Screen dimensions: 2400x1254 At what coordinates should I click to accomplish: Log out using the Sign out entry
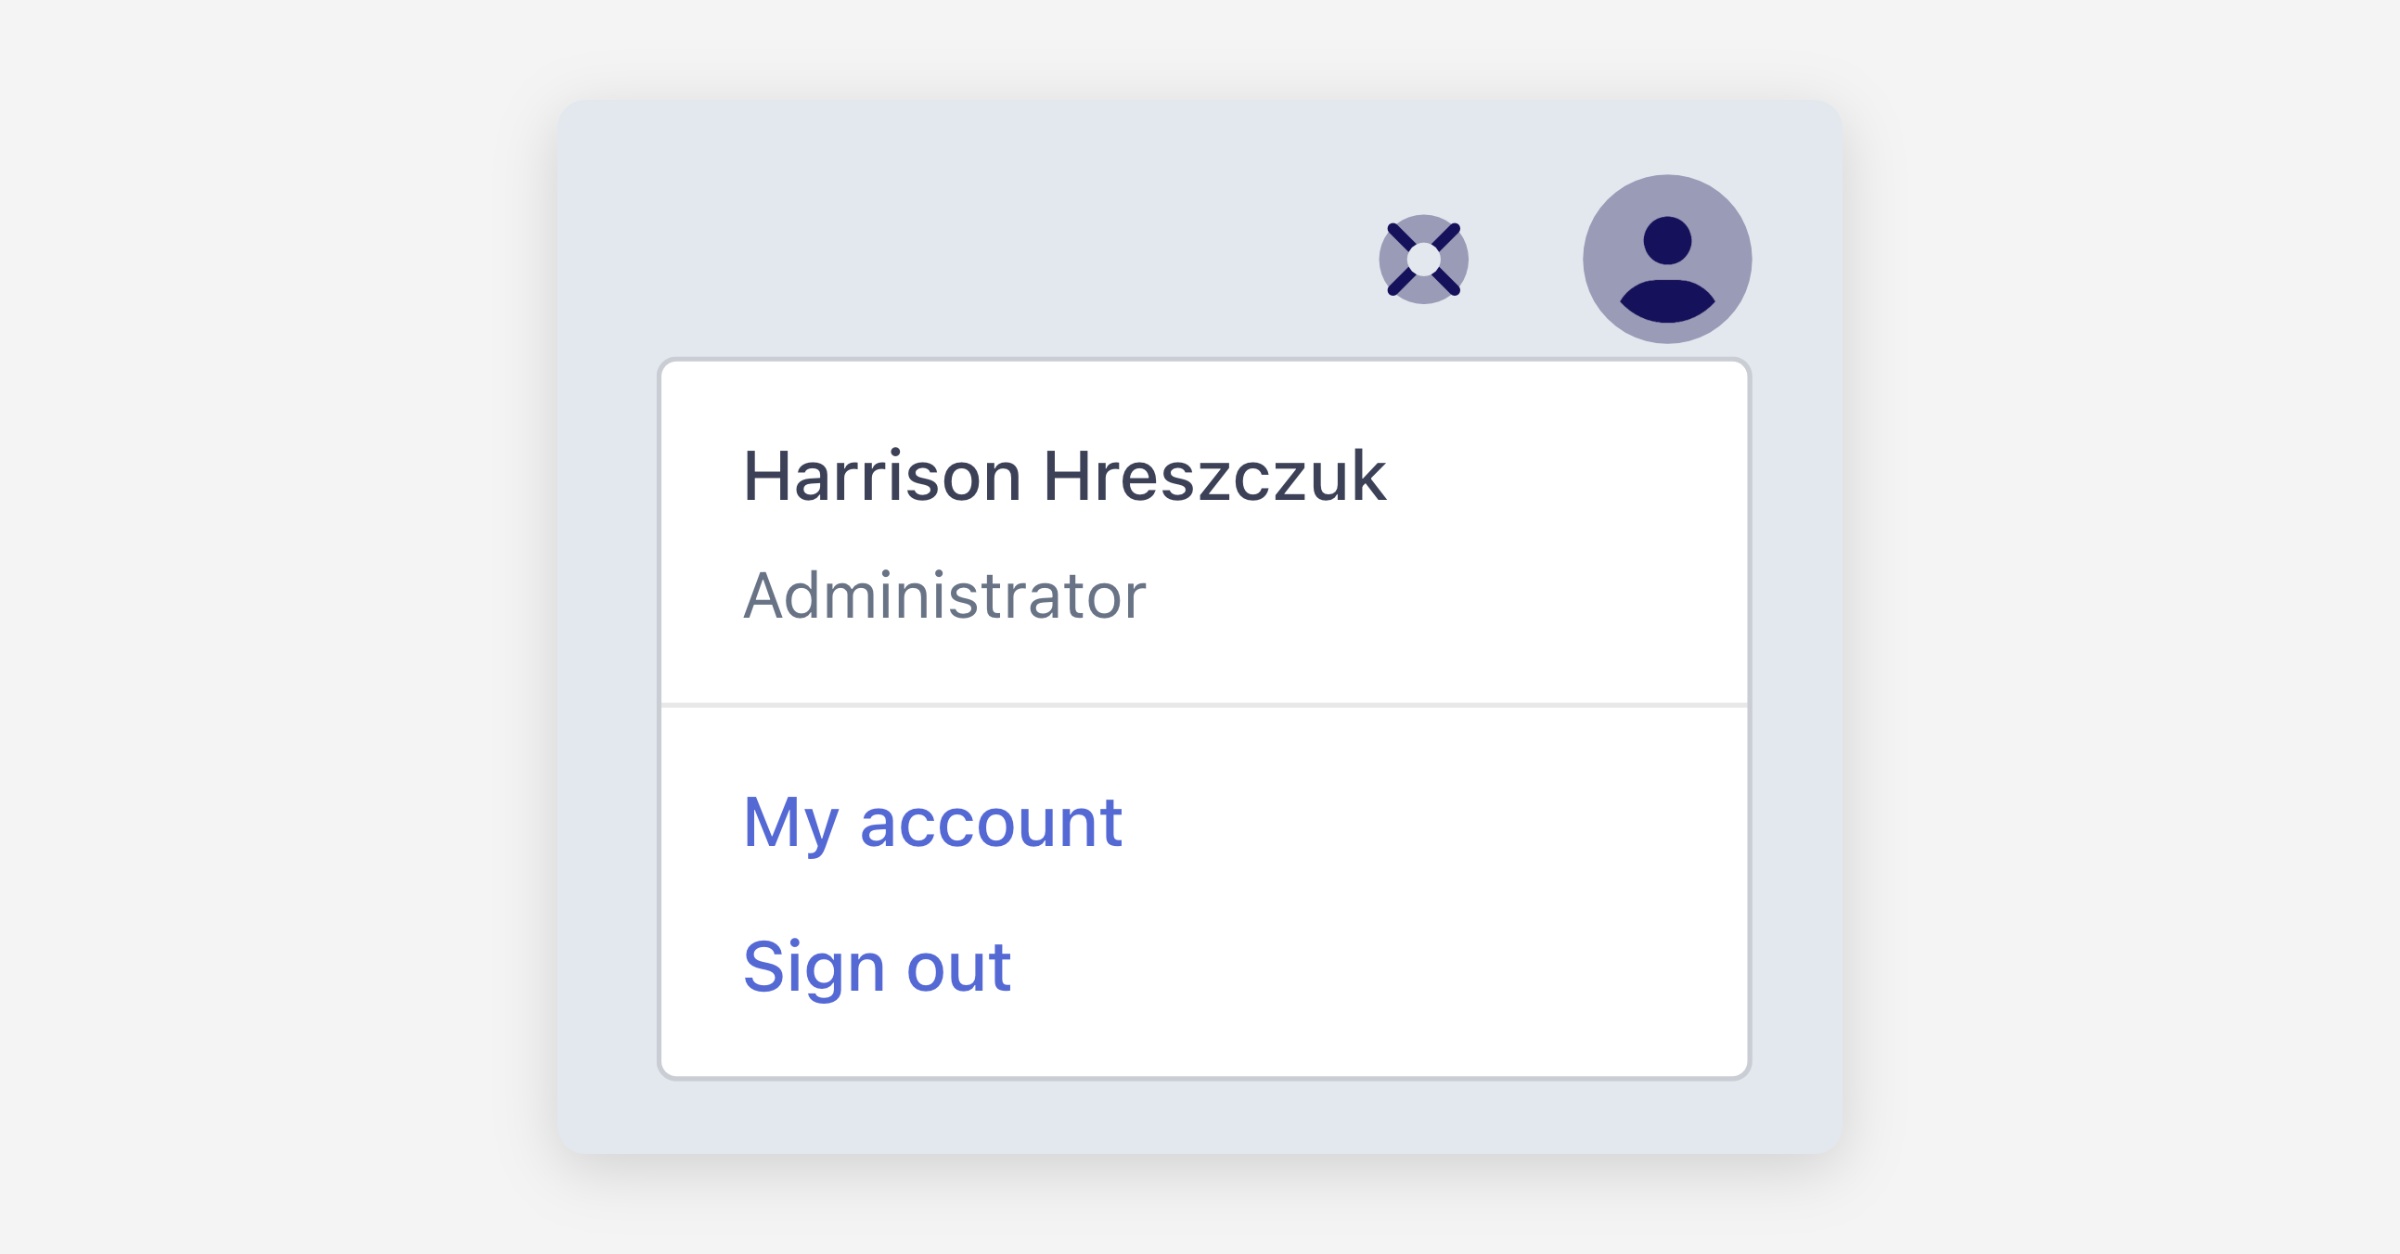click(x=877, y=967)
